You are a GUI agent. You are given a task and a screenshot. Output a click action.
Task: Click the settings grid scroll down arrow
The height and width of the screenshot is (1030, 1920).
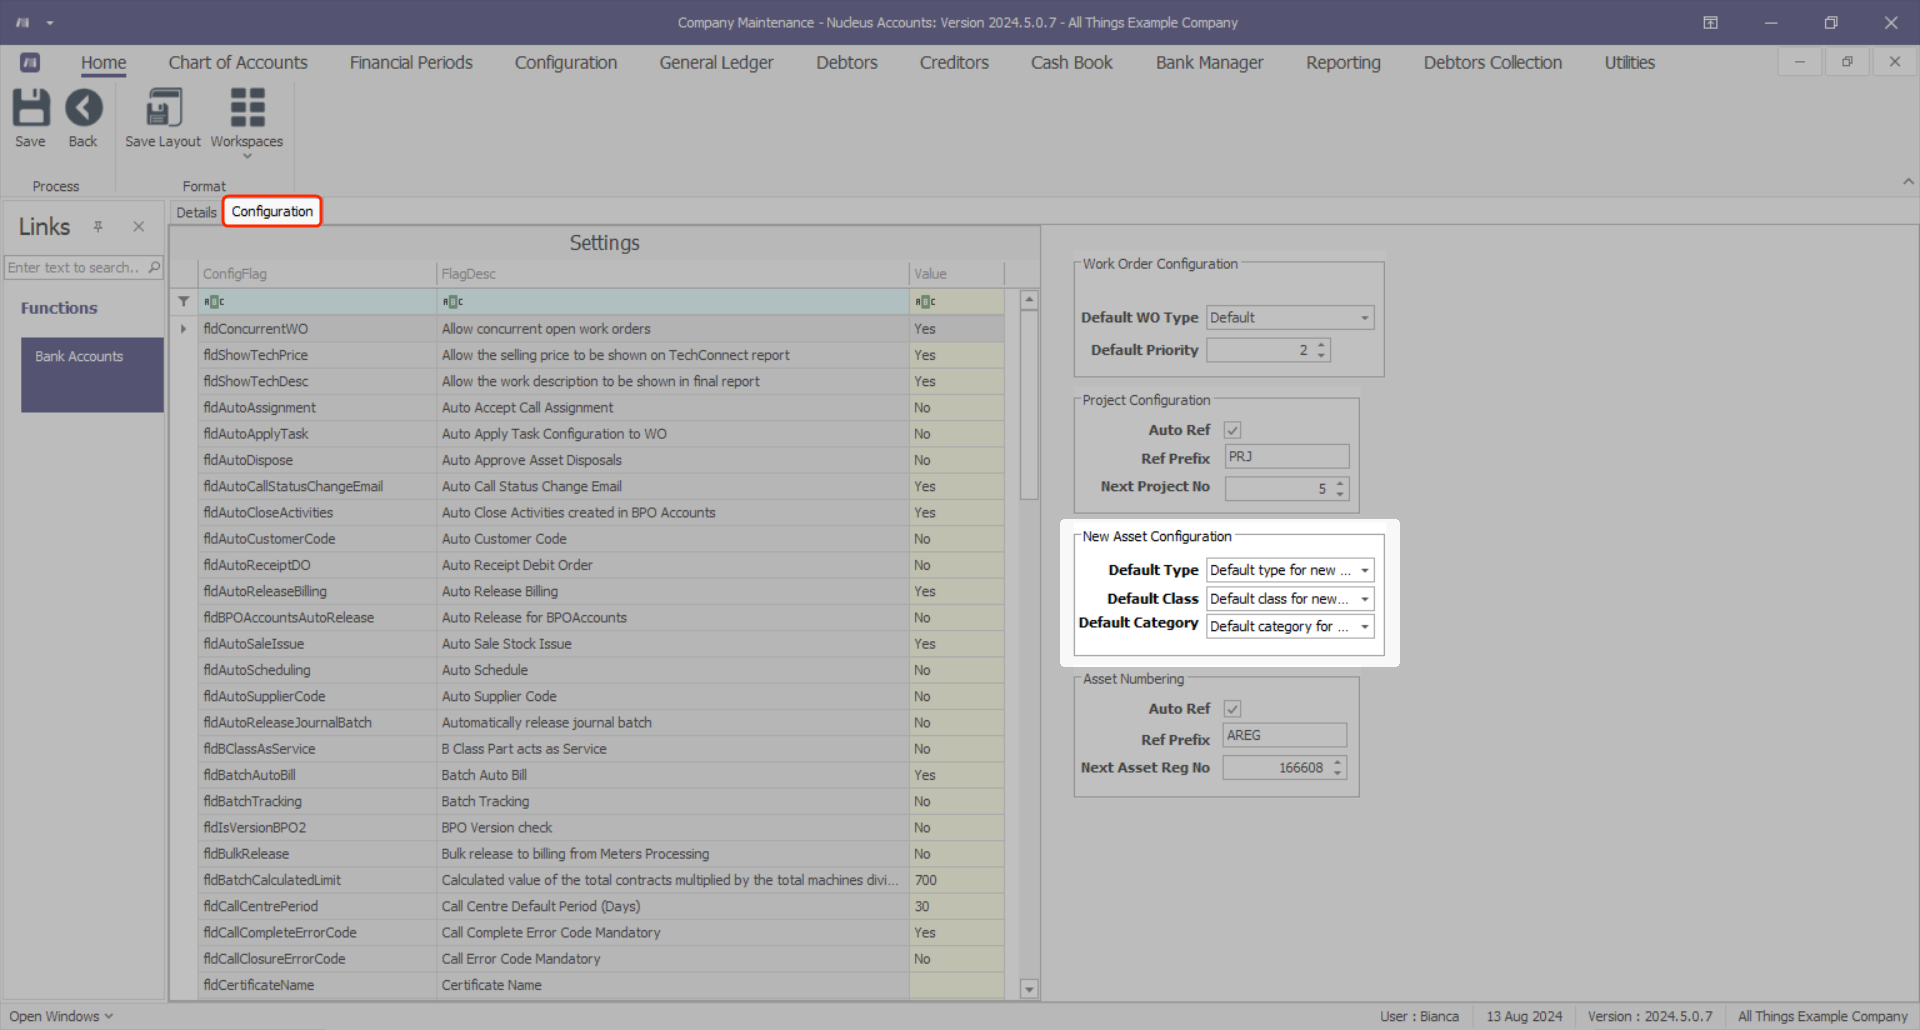(1029, 989)
